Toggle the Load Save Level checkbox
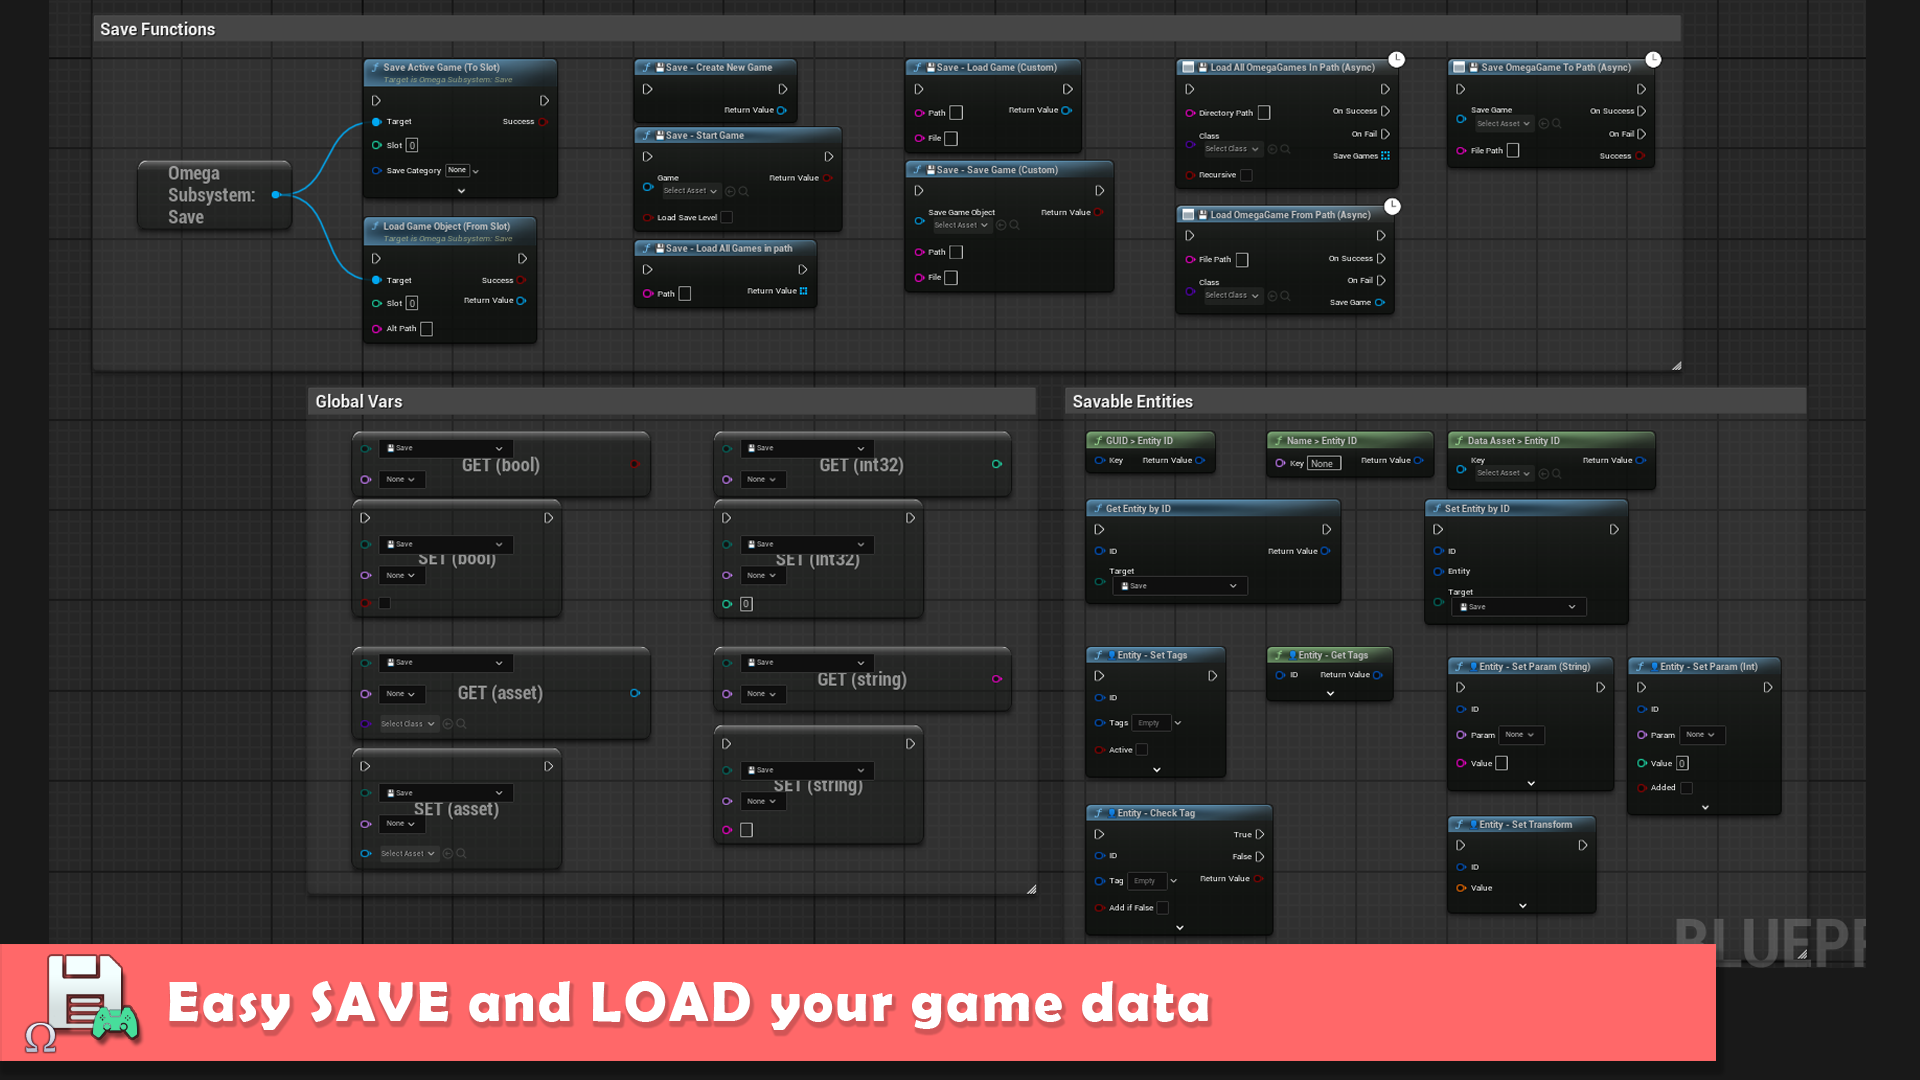 pos(727,217)
